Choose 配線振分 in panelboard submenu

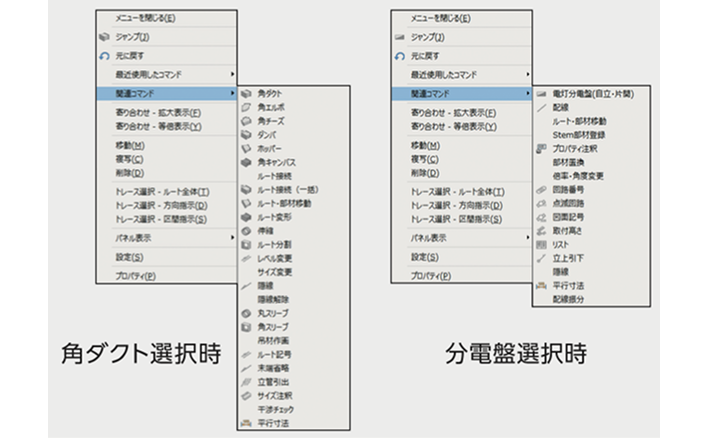click(x=568, y=299)
